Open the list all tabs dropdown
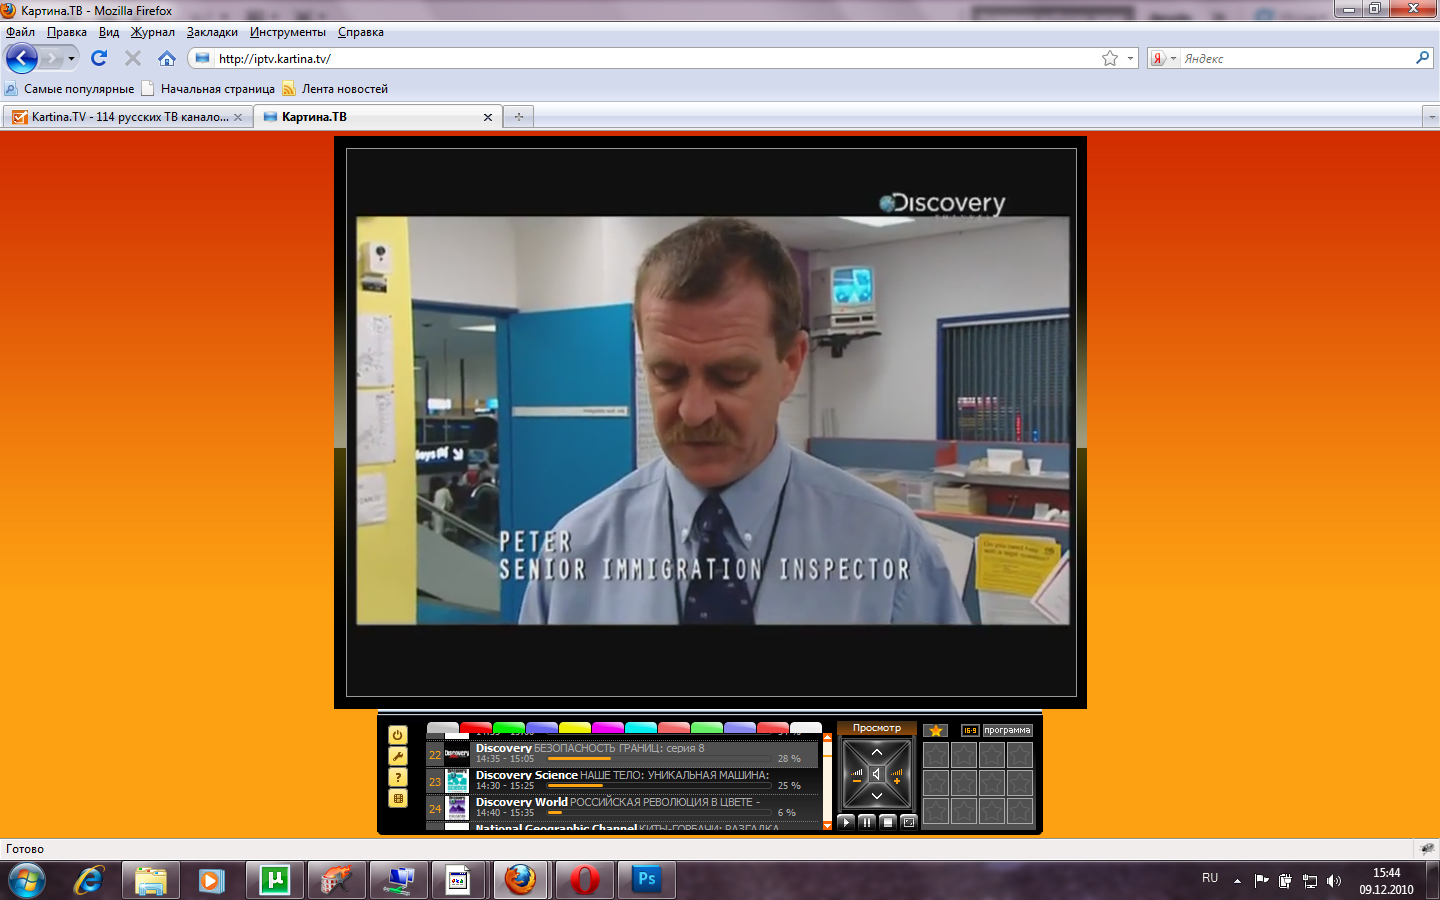 click(1430, 117)
